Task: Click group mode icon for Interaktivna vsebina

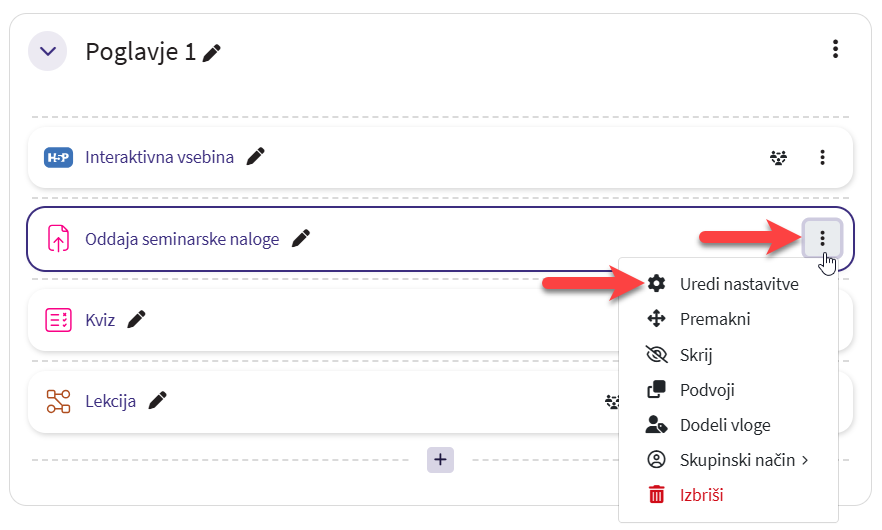Action: (x=778, y=157)
